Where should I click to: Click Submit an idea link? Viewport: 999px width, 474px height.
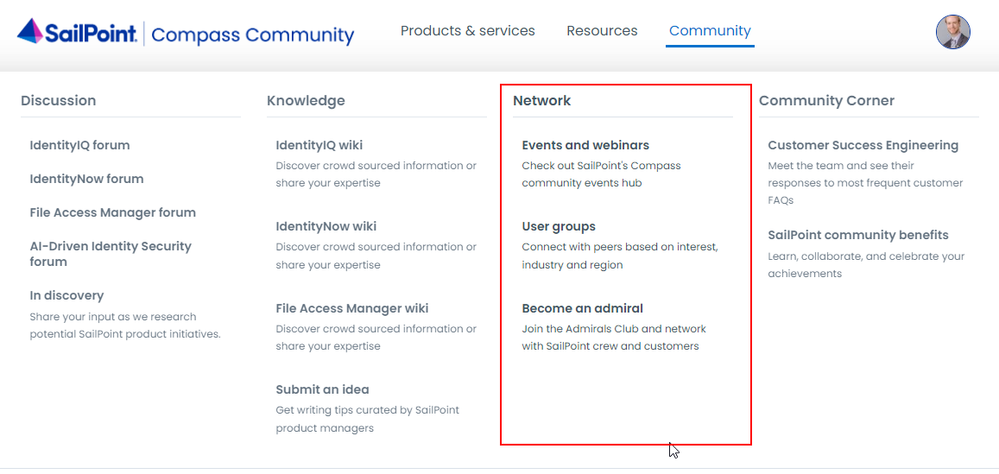322,389
